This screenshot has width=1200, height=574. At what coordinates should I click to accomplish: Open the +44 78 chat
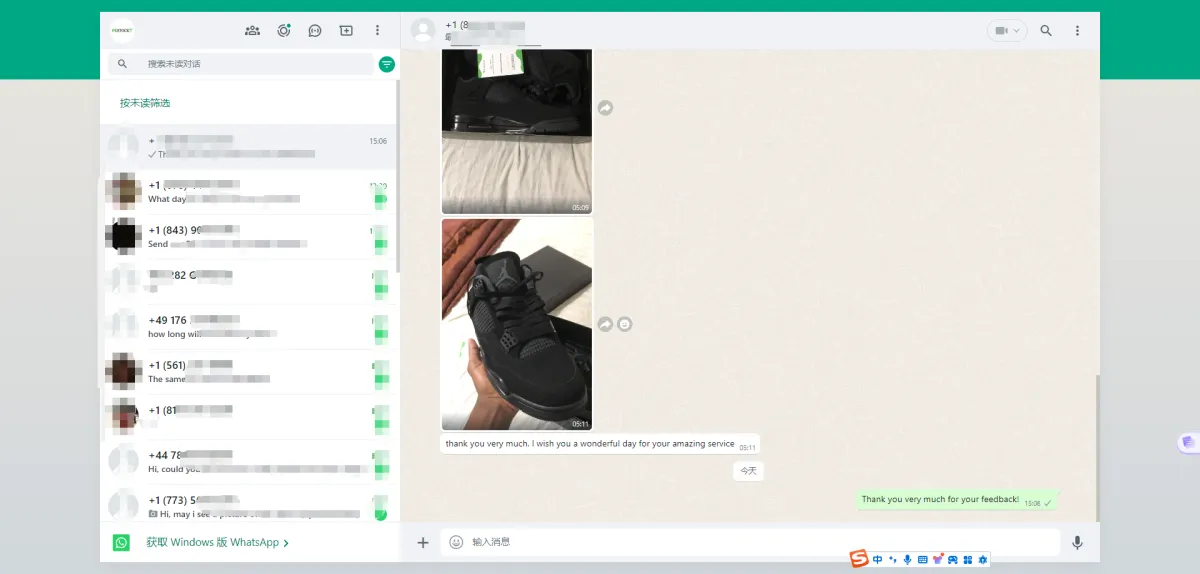point(249,462)
